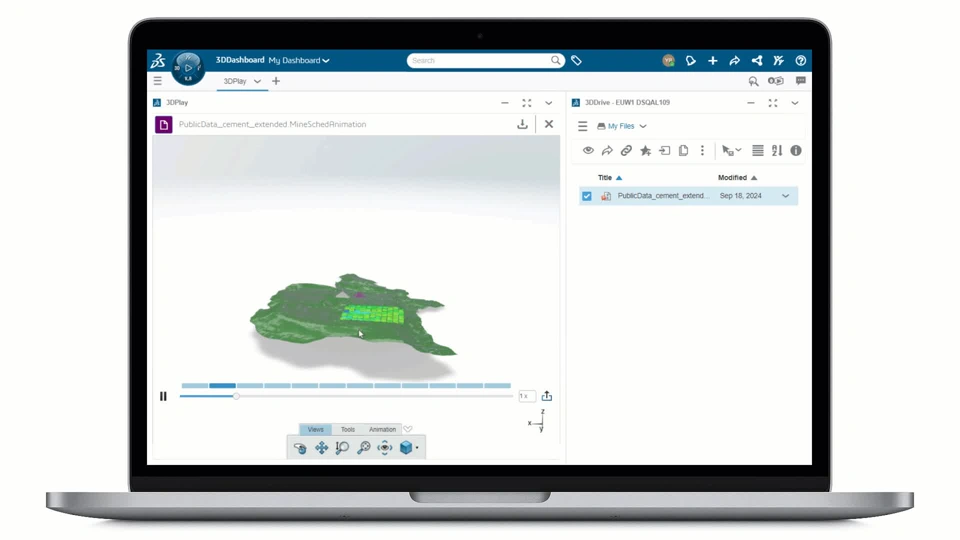Open the dashboard hamburger menu

(x=157, y=81)
